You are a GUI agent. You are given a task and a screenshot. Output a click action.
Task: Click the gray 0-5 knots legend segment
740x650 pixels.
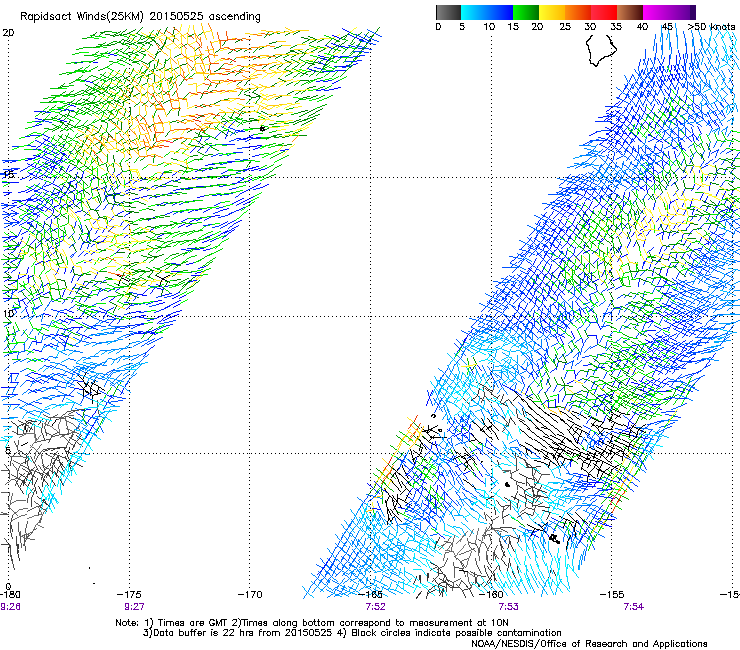(x=448, y=12)
